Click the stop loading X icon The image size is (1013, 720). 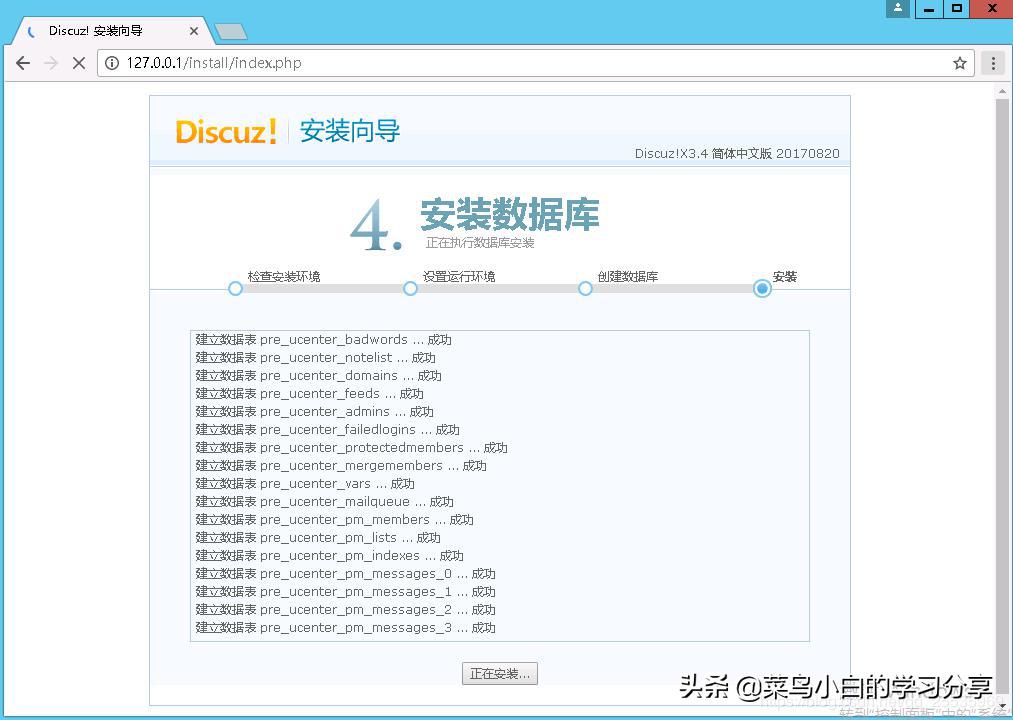pos(79,62)
